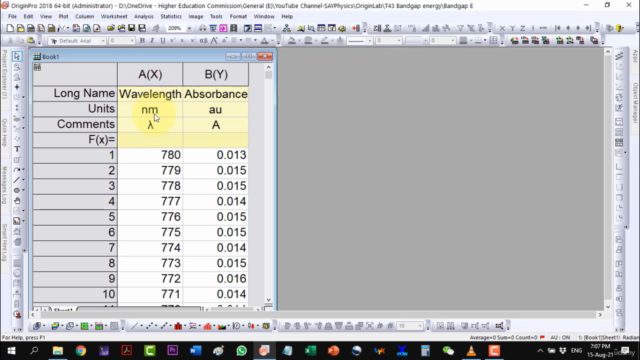Image resolution: width=640 pixels, height=360 pixels.
Task: Expand Line plot type dropdown arrow
Action: point(141,326)
